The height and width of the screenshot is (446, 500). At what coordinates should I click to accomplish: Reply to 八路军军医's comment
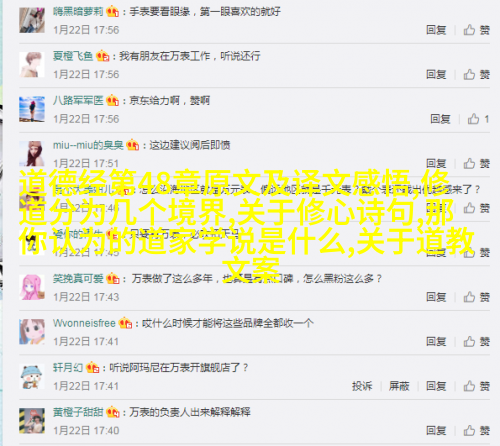(440, 119)
